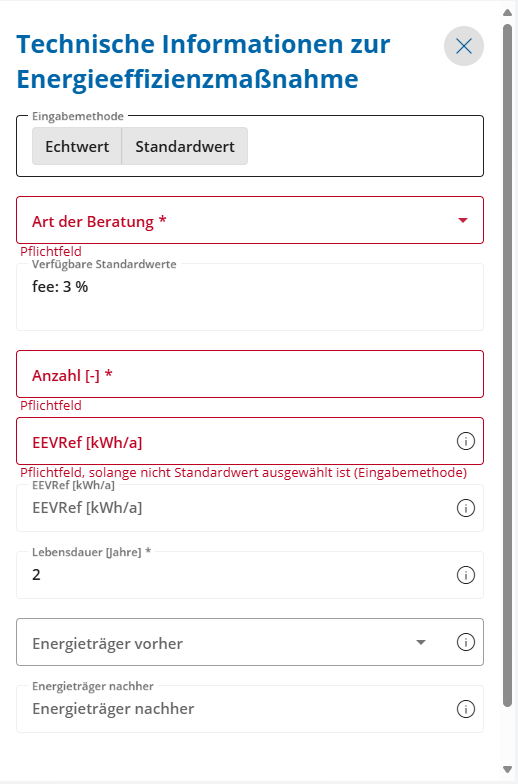Select the Echtwert input method
Viewport: 518px width, 784px height.
coord(77,146)
